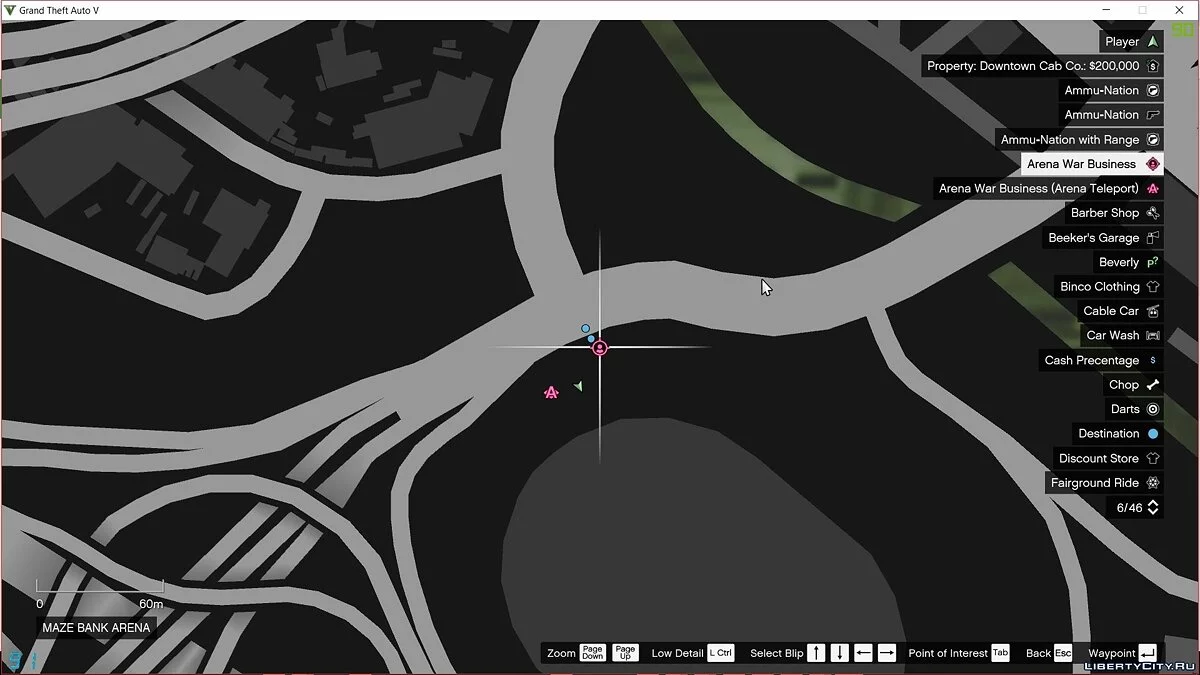Toggle Low Detail with the L Ctrl key
This screenshot has height=675, width=1200.
[x=720, y=653]
